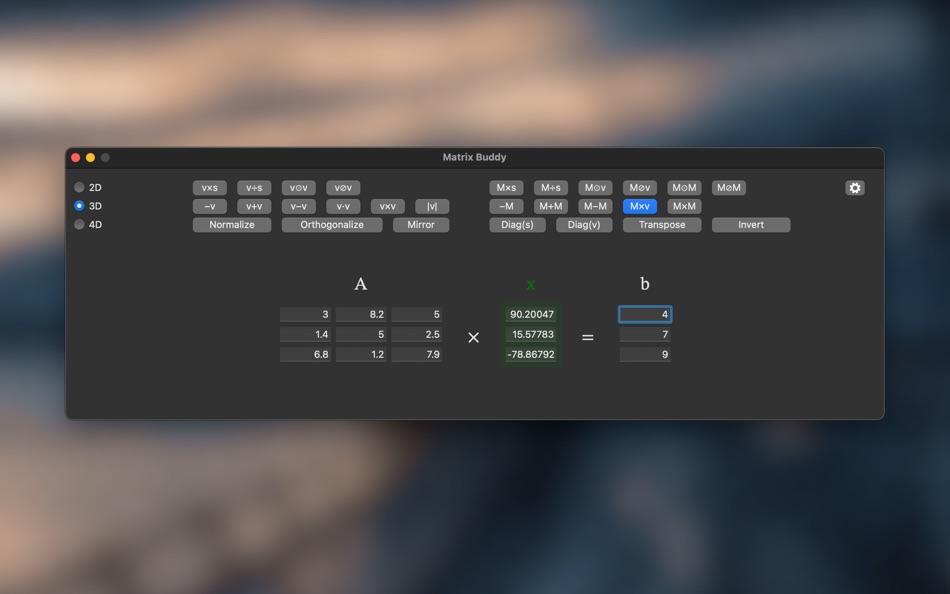Click the Normalize button
This screenshot has width=950, height=594.
[x=232, y=225]
